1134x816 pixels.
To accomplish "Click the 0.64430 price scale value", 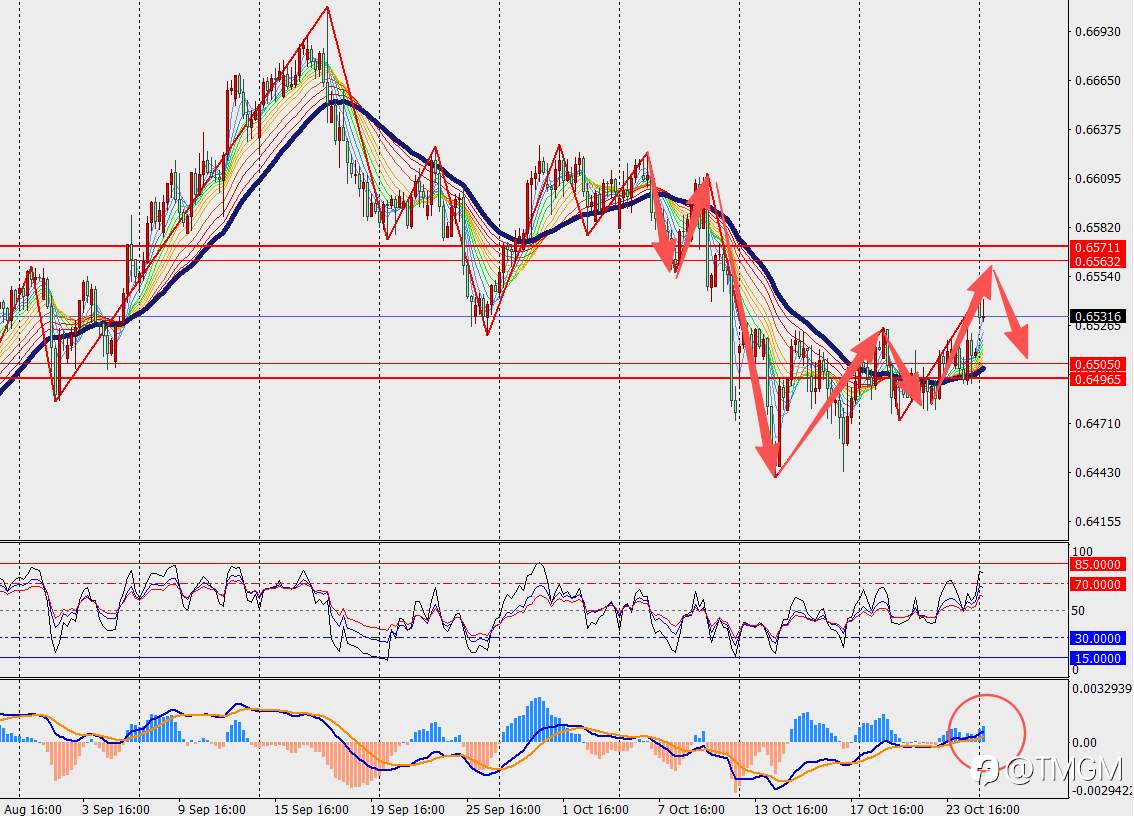I will [1097, 472].
